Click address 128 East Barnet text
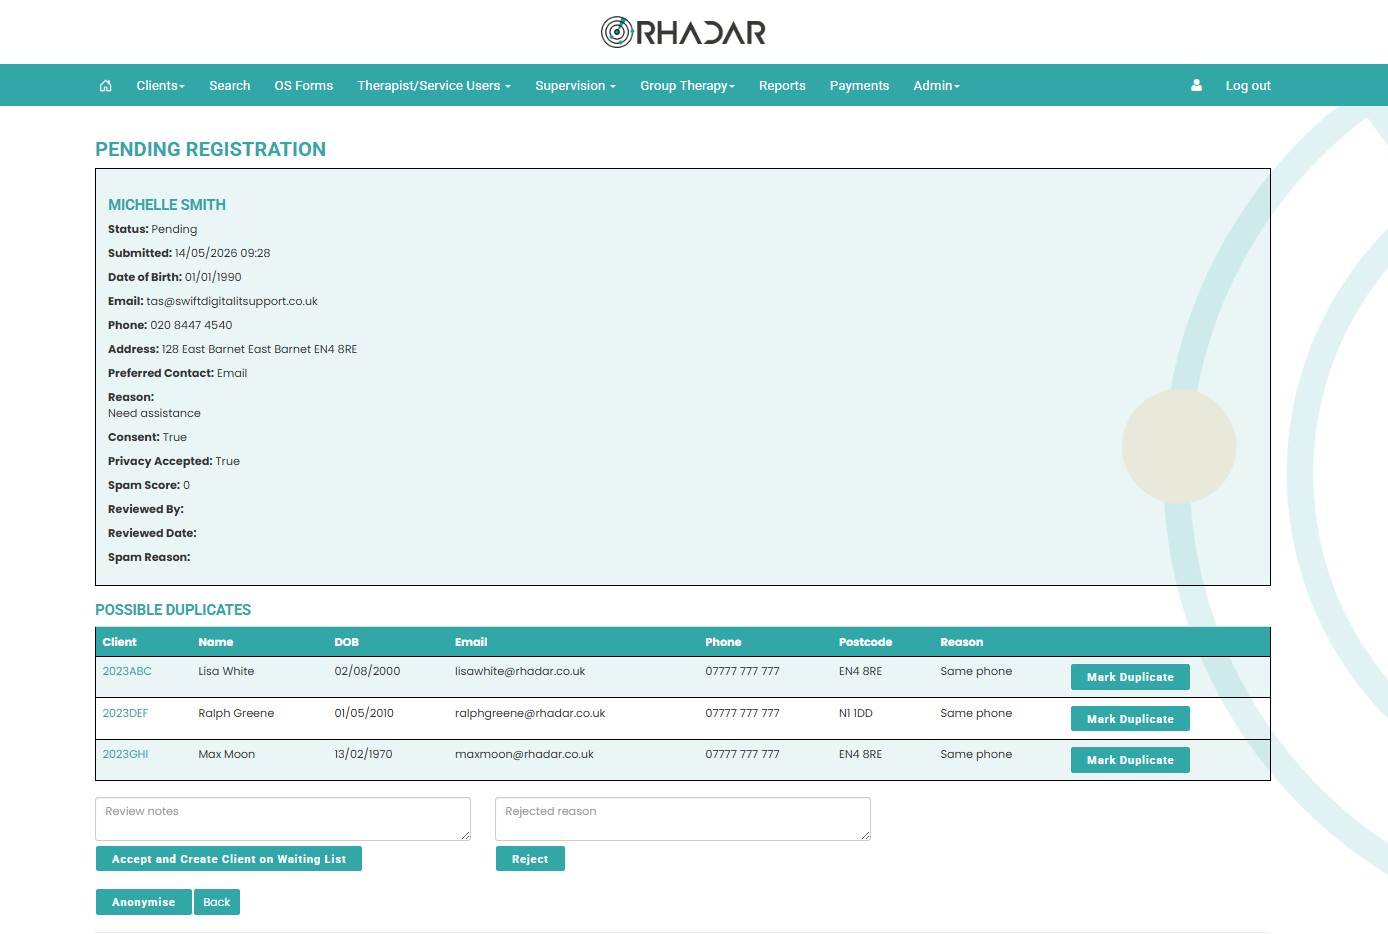The height and width of the screenshot is (934, 1388). (x=259, y=349)
